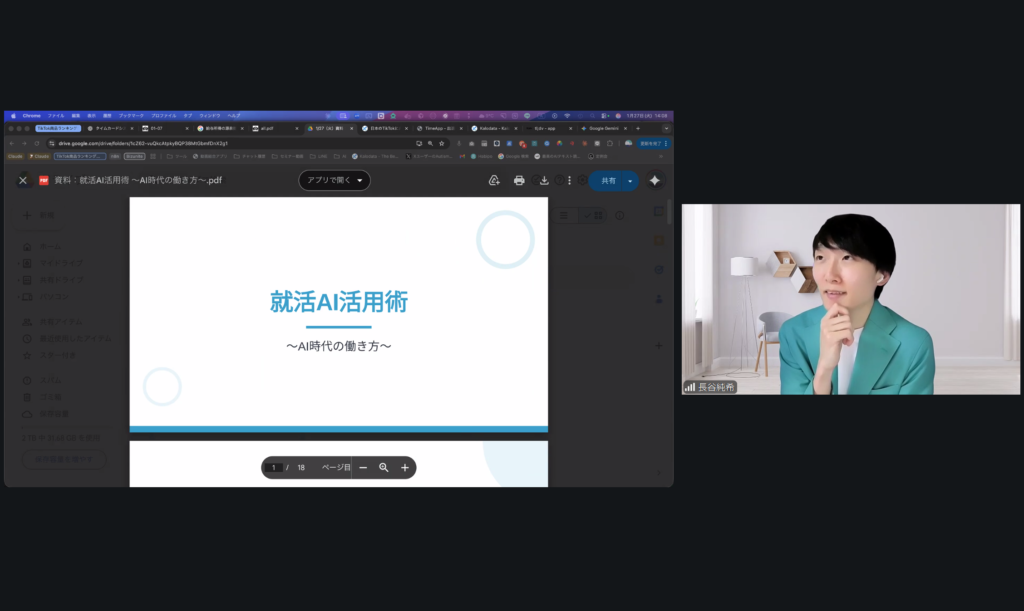Screen dimensions: 1024x611
Task: Click the print icon in preview toolbar
Action: (519, 180)
